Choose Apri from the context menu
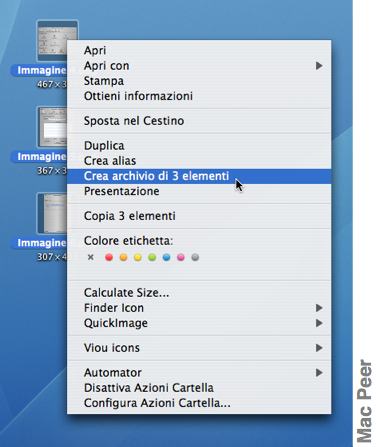Screen dimensions: 376x447 click(199, 50)
